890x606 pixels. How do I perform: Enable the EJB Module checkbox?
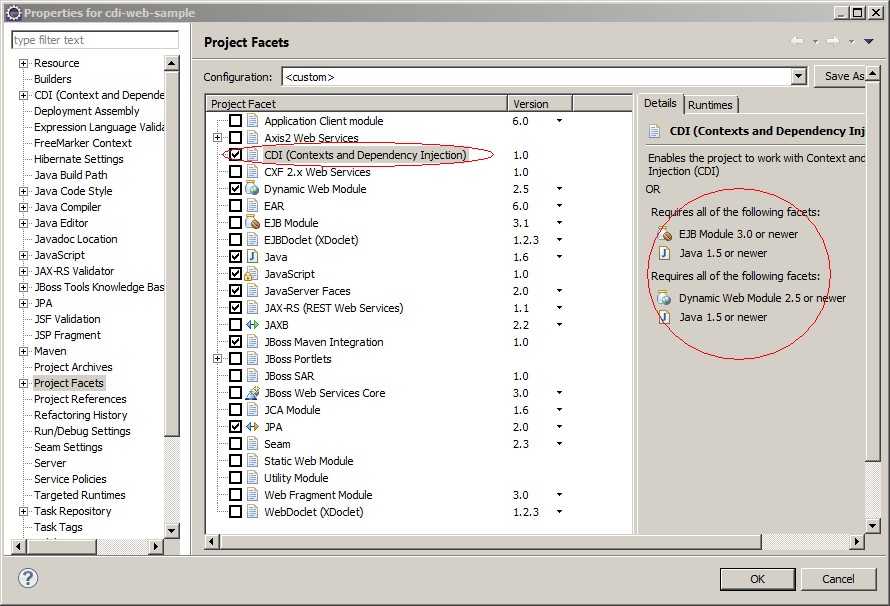coord(236,223)
